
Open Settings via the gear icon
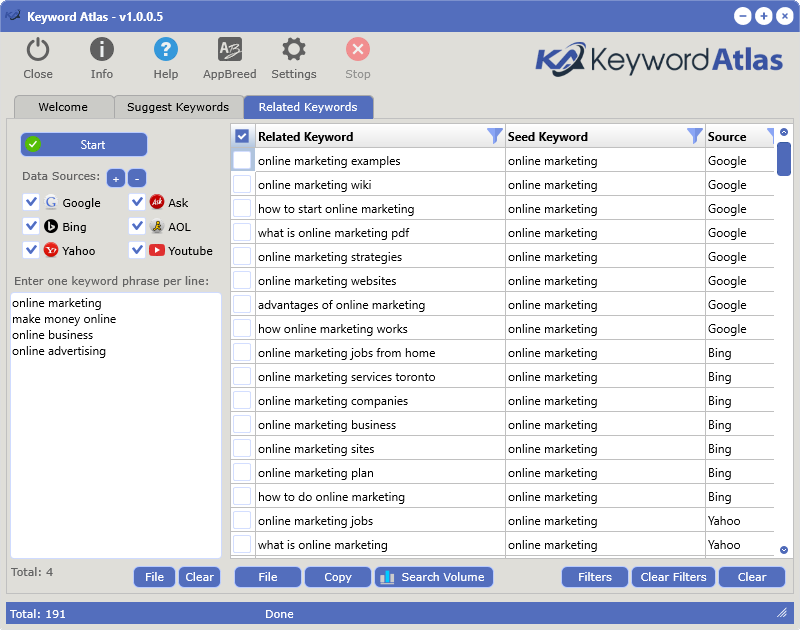coord(293,48)
